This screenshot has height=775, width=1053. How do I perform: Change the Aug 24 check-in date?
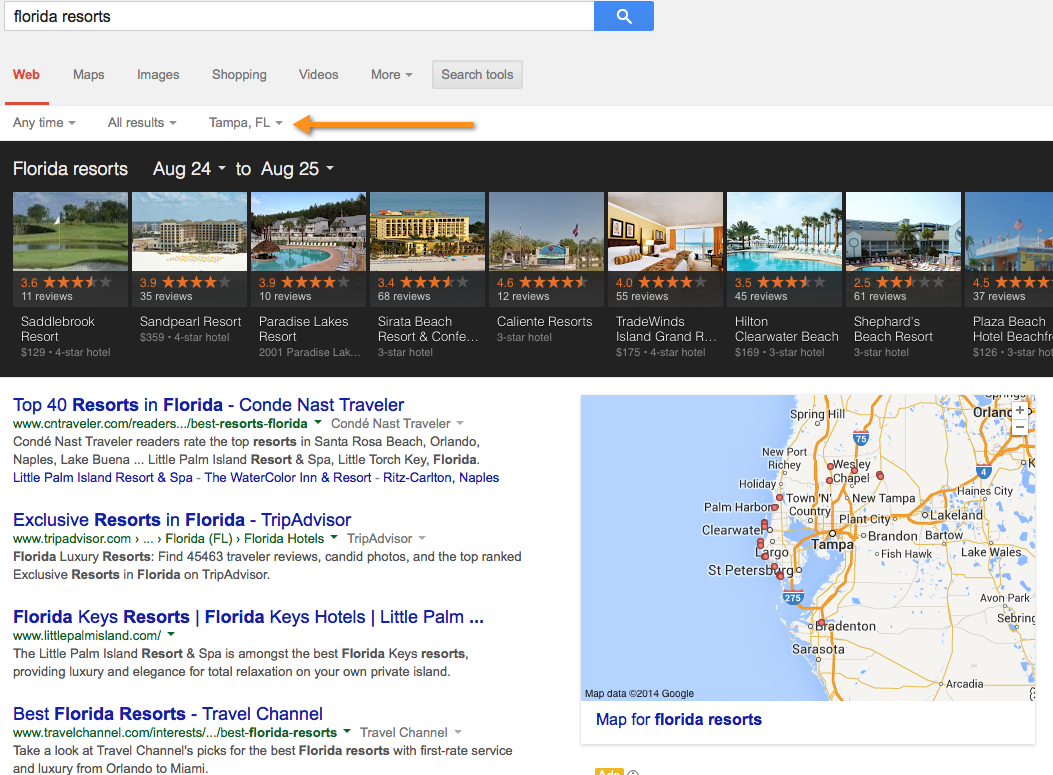coord(189,169)
